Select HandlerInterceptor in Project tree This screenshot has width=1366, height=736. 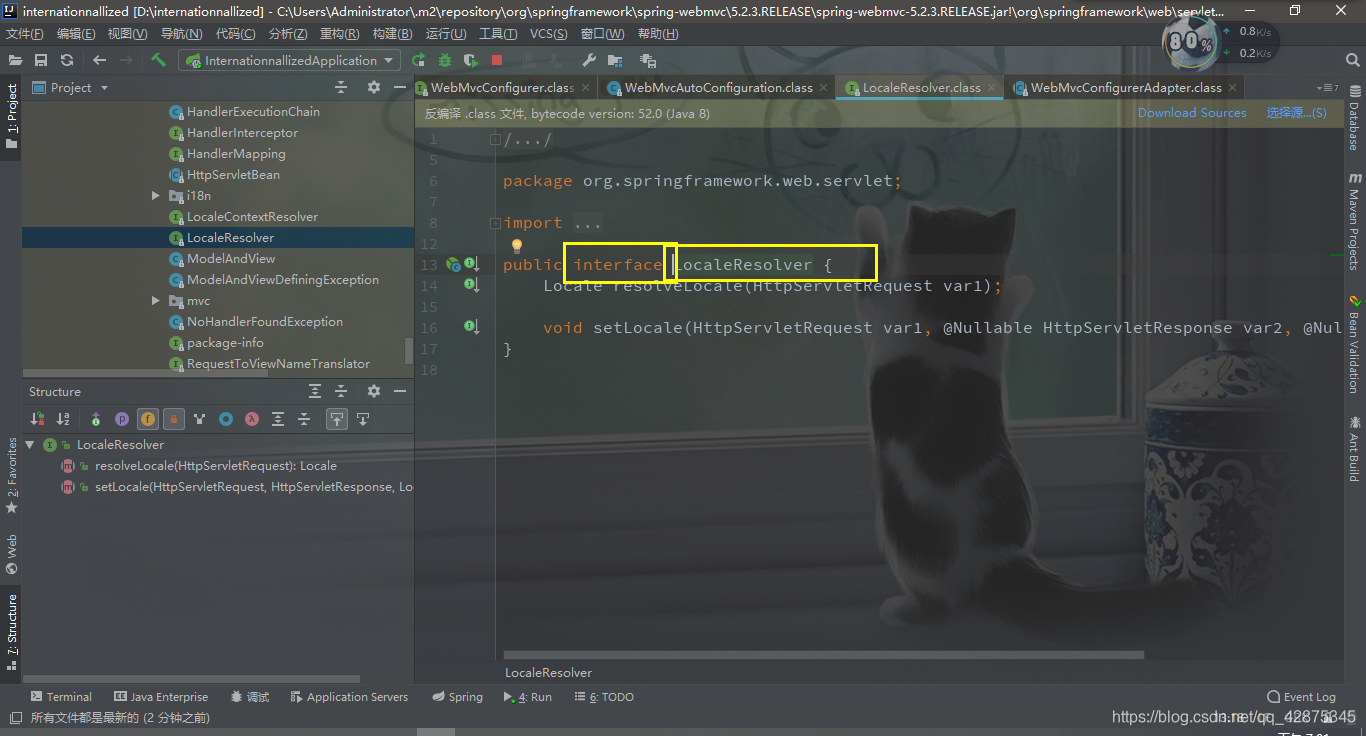click(x=242, y=133)
